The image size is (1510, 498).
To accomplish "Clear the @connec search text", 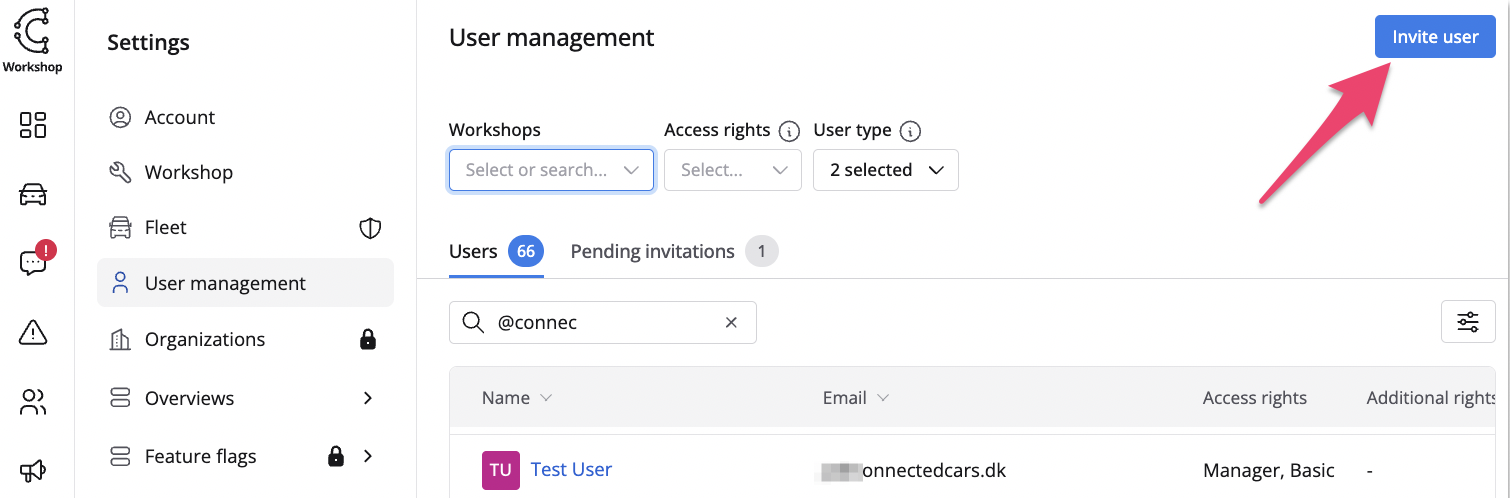I will pos(731,323).
